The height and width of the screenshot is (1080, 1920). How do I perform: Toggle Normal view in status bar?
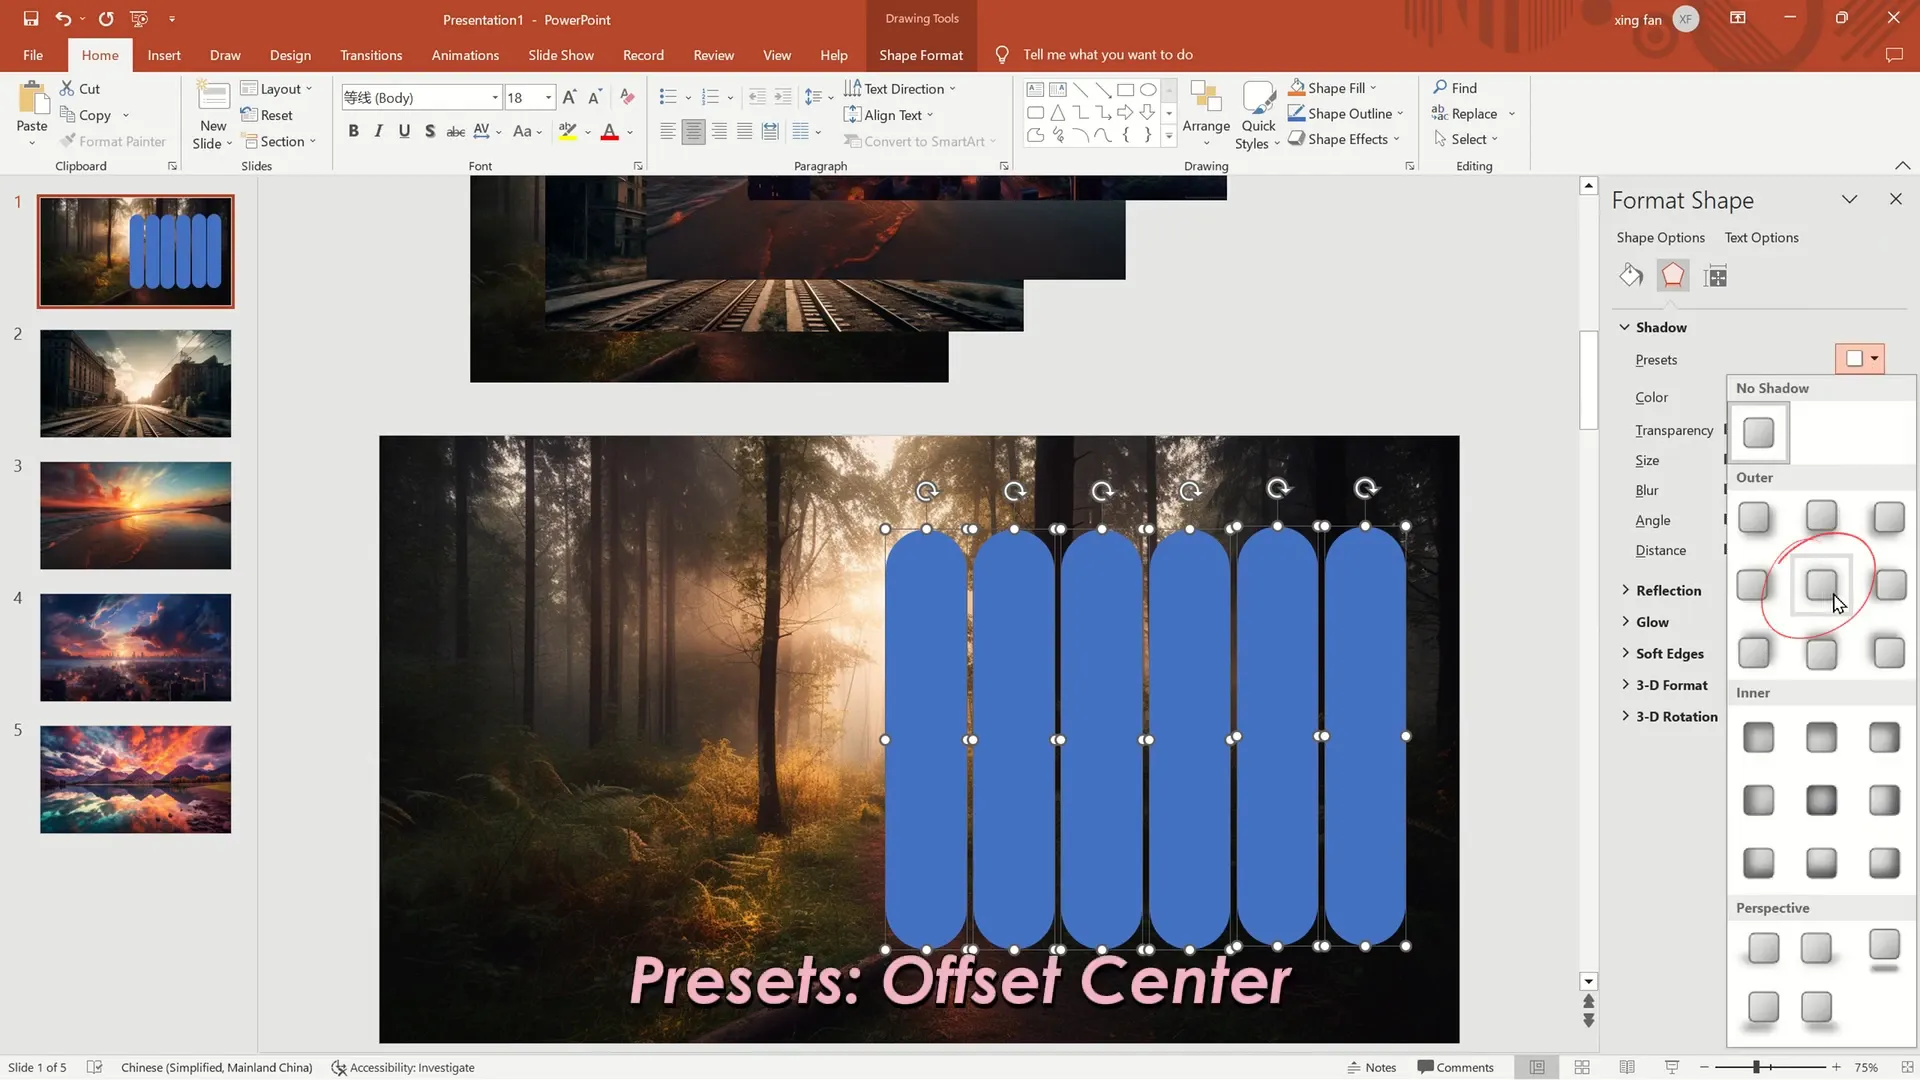1537,1068
